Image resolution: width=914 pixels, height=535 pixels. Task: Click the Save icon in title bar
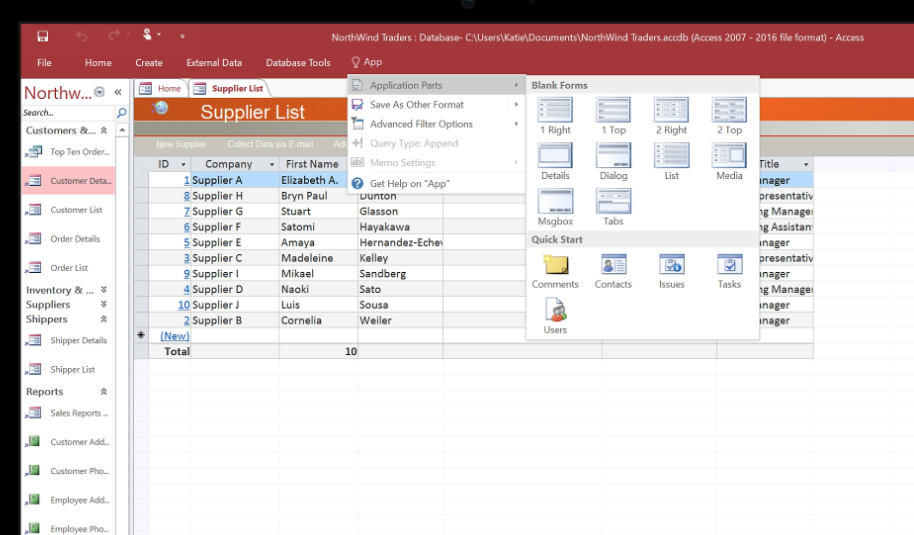pos(43,36)
